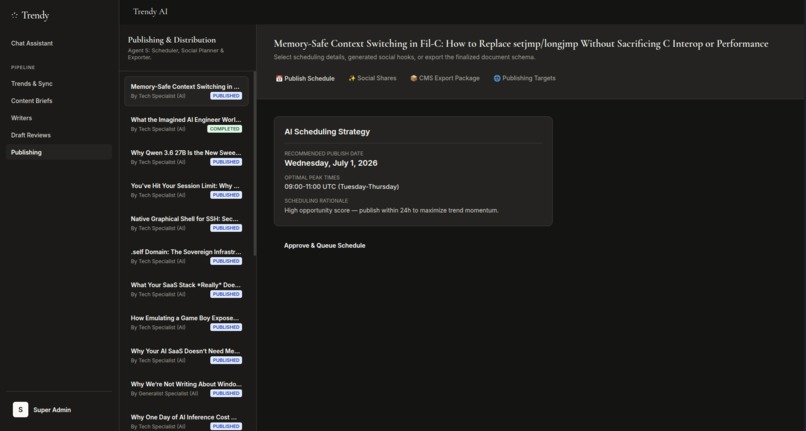Viewport: 806px width, 431px height.
Task: Click PUBLISHED badge on Why Qwen article
Action: [x=226, y=162]
